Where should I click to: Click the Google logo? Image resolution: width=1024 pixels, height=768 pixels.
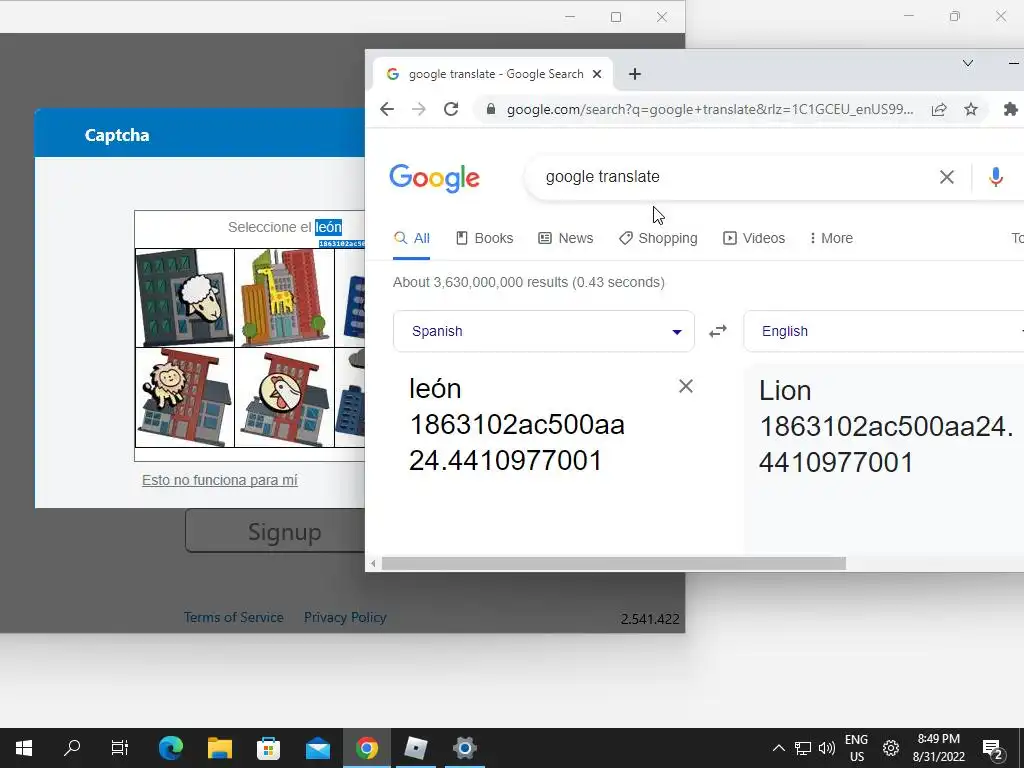(434, 178)
